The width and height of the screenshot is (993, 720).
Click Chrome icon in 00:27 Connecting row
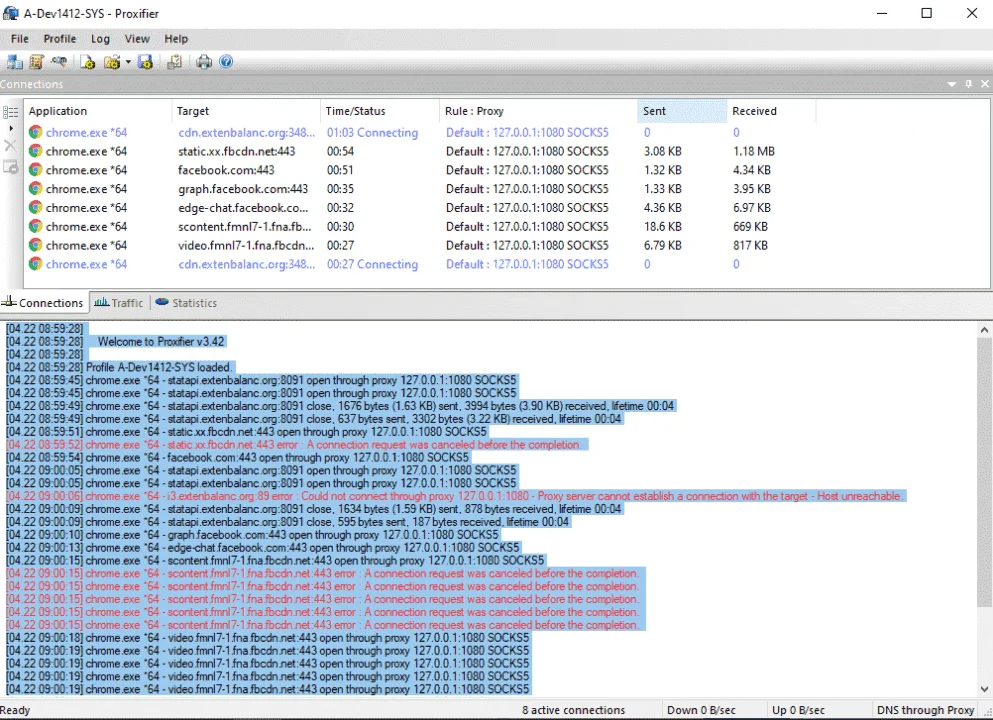[x=35, y=264]
